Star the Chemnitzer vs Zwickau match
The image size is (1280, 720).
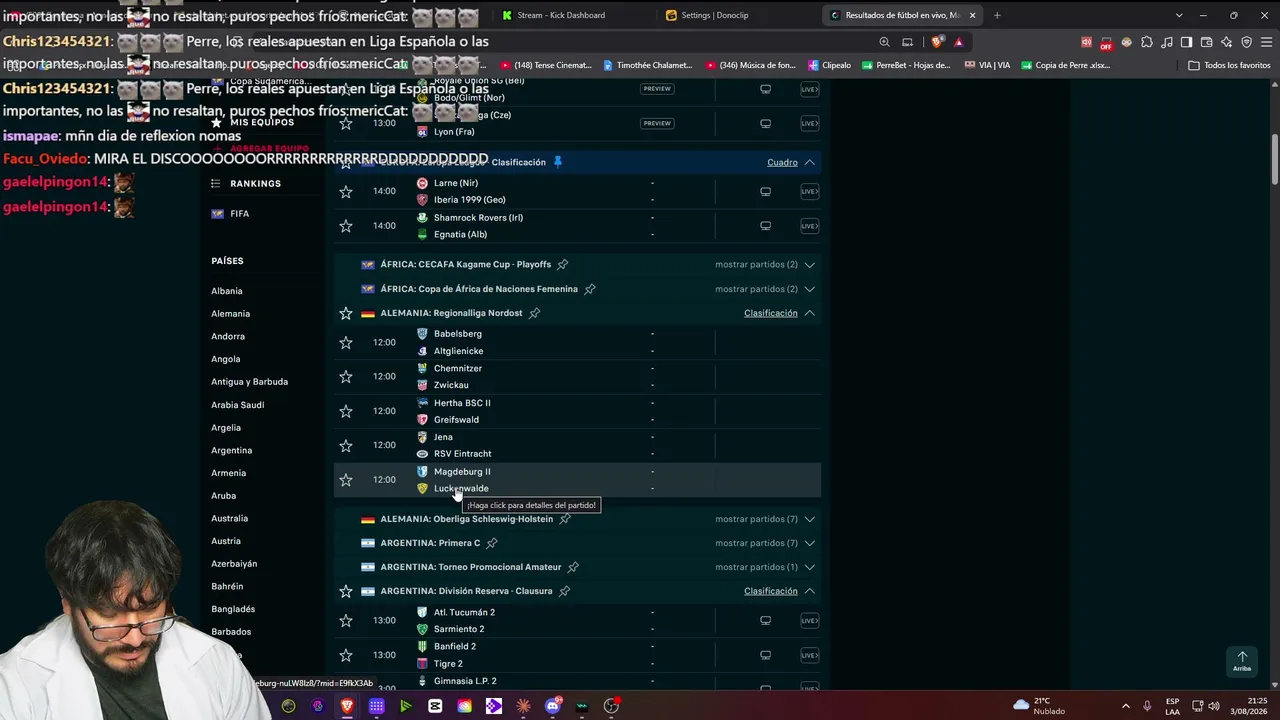(346, 376)
